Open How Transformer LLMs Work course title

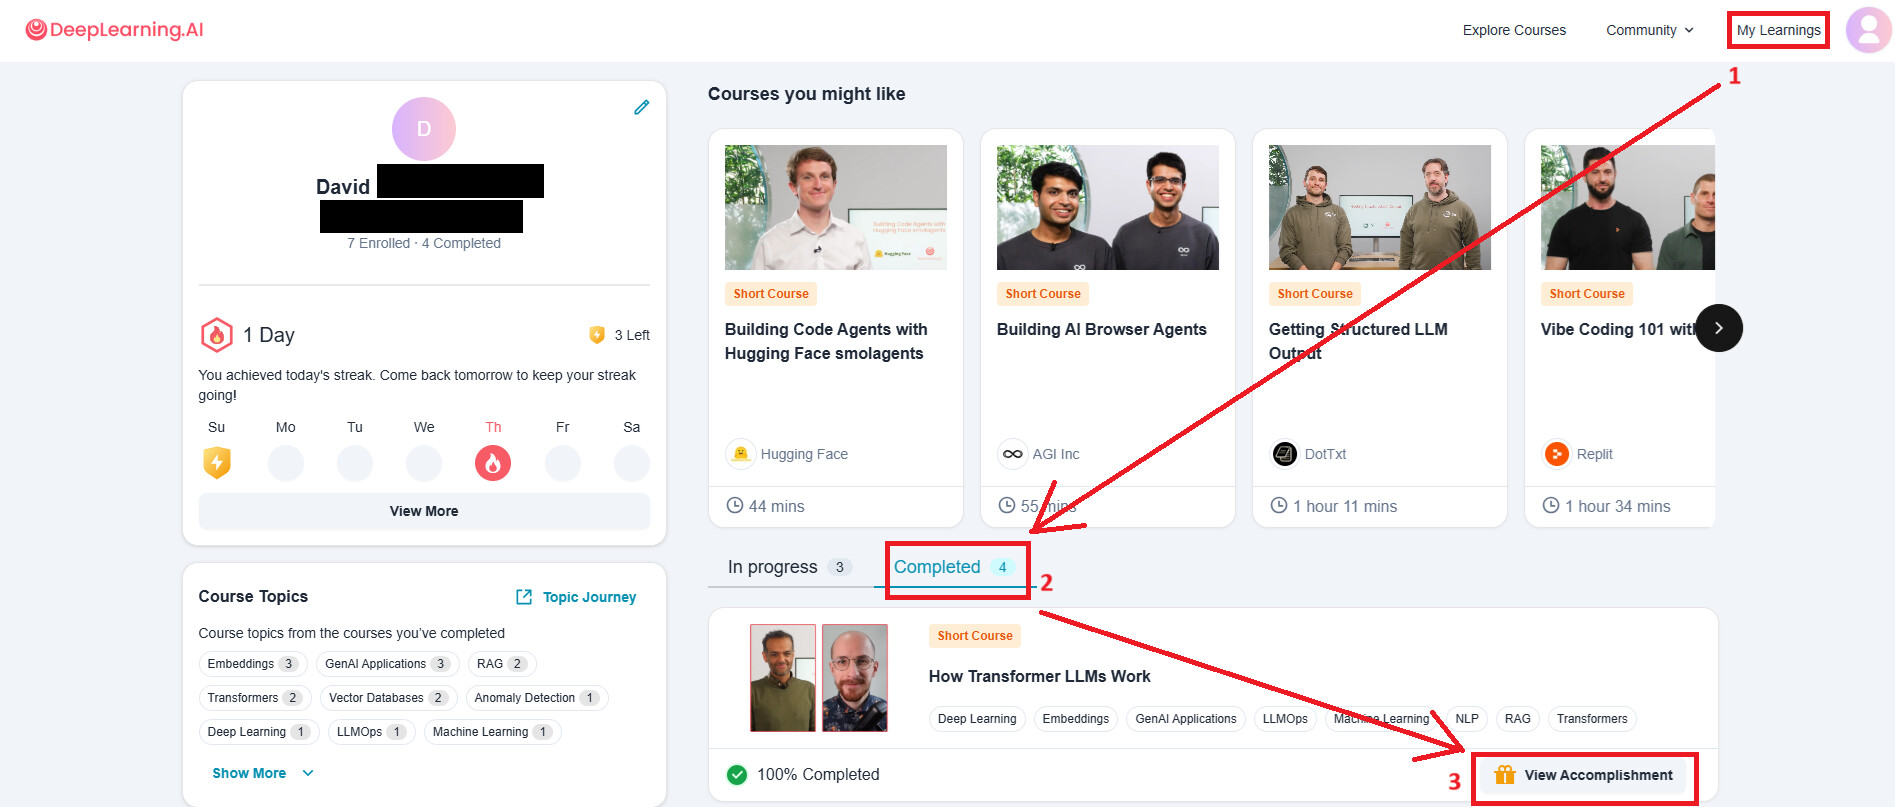[1040, 676]
